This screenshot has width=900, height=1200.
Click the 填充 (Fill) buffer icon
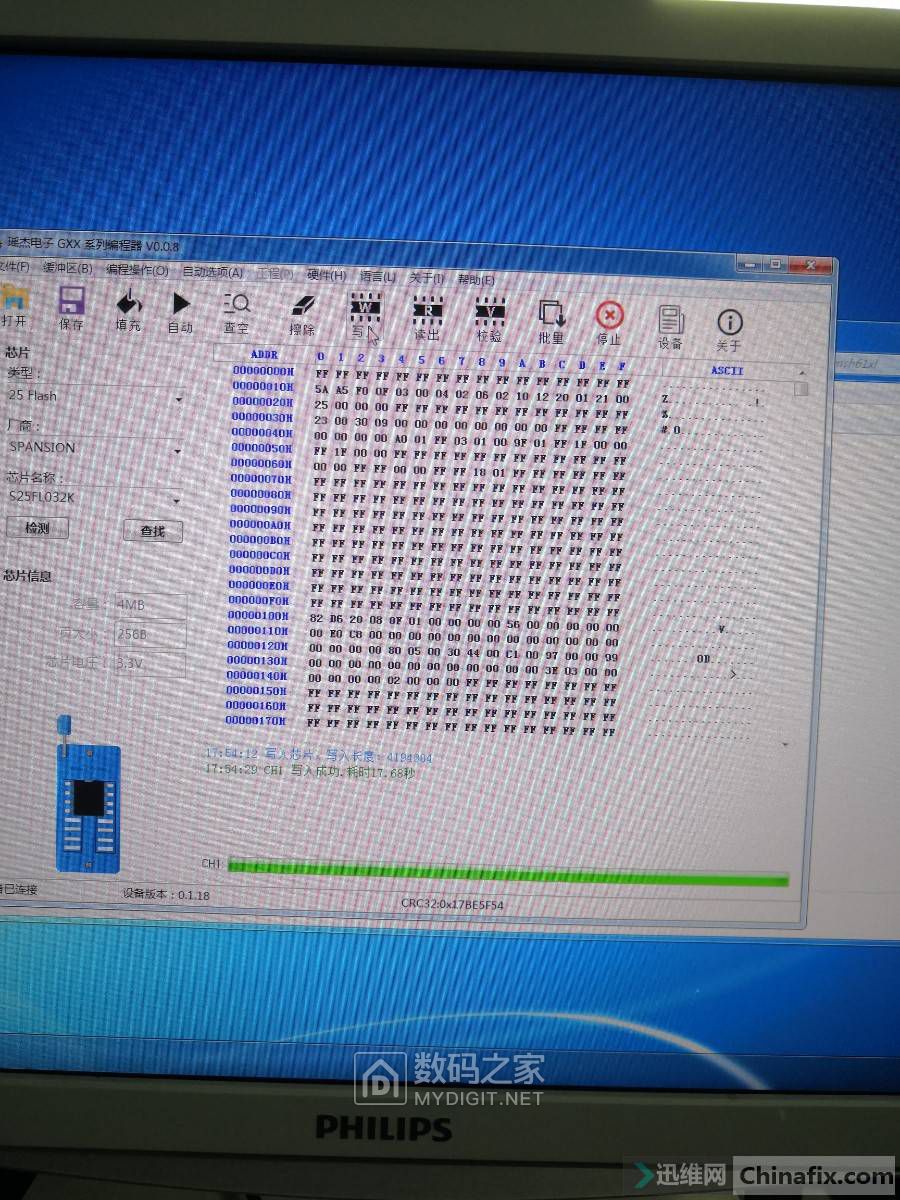click(128, 302)
